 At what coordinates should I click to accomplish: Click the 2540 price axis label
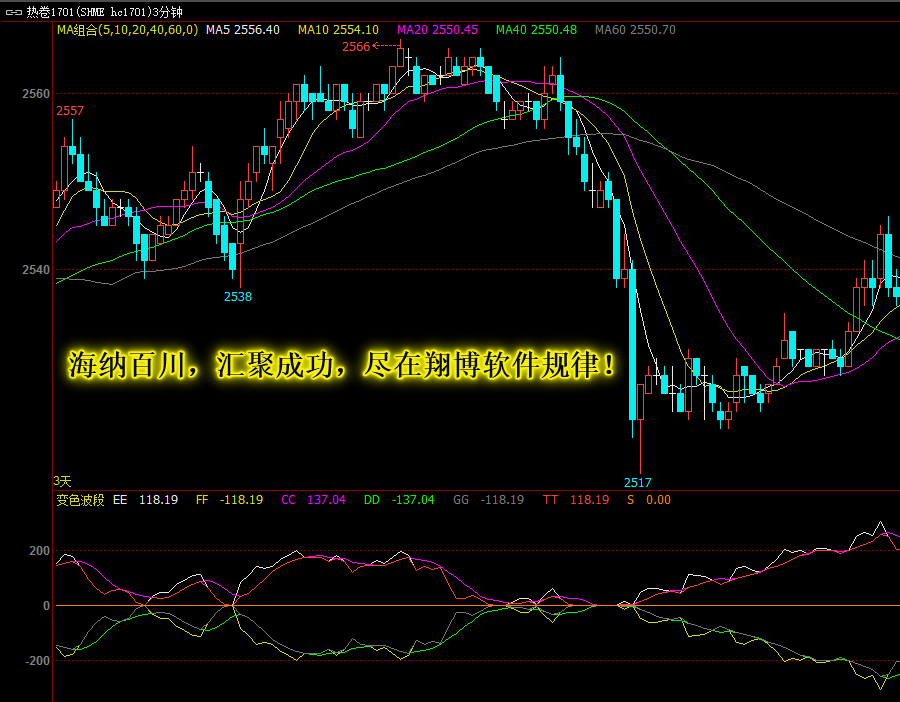(36, 270)
